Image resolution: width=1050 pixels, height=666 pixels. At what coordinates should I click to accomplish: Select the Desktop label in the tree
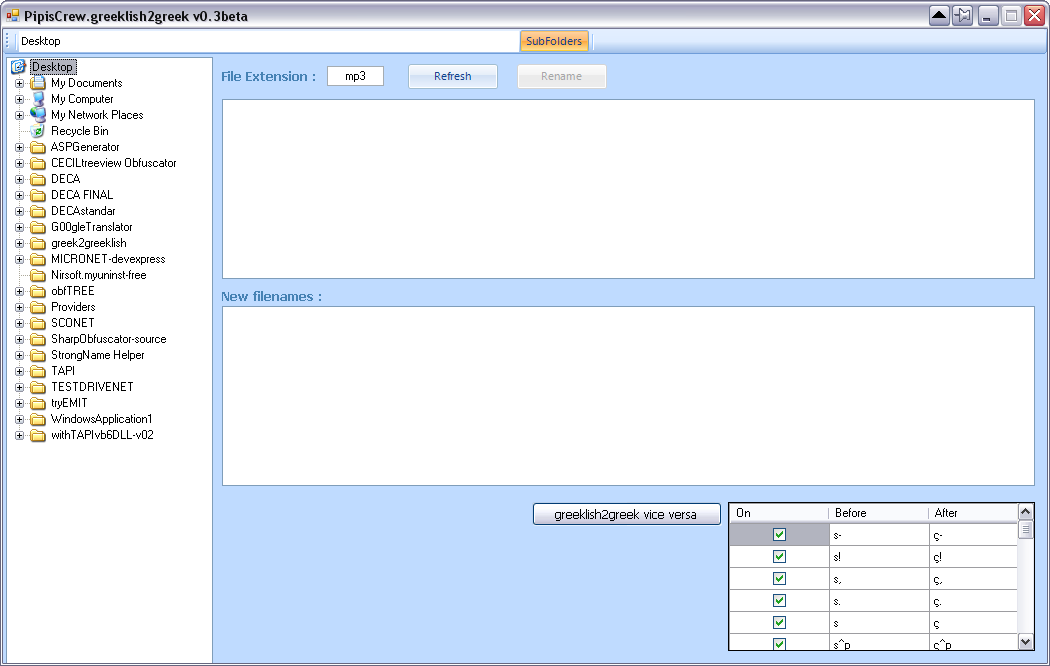[53, 67]
